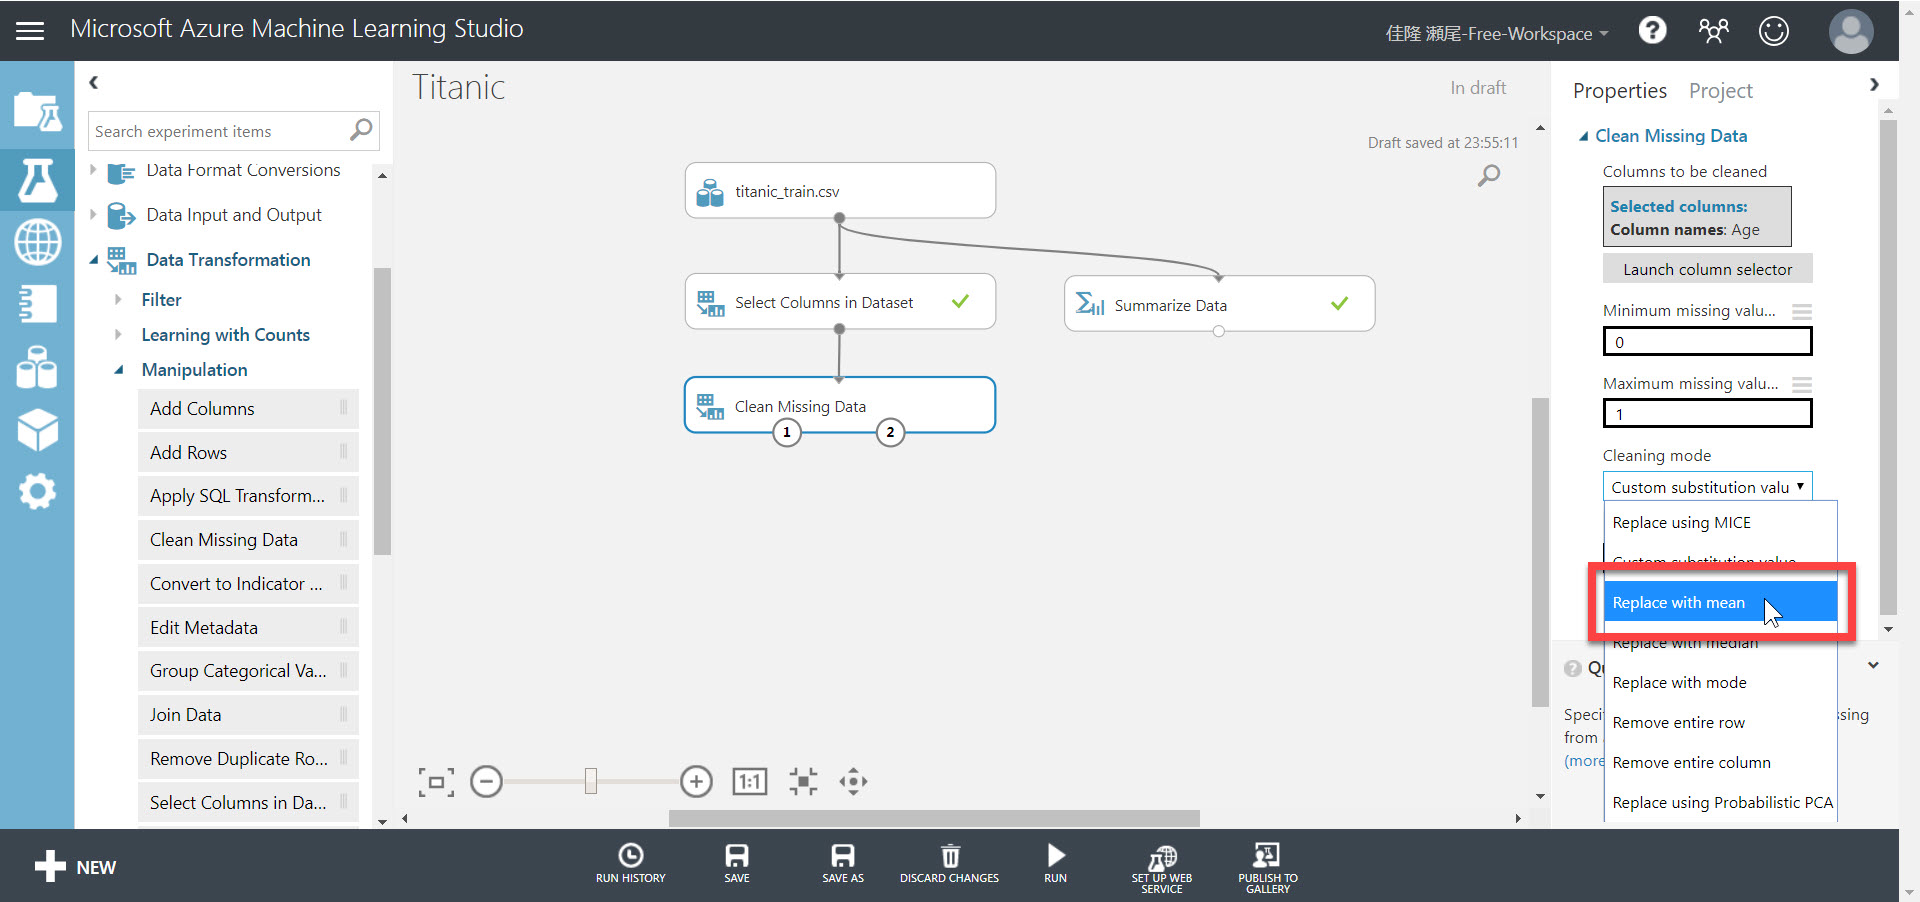Screen dimensions: 1920x902
Task: Zoom in the canvas with plus icon
Action: coord(696,781)
